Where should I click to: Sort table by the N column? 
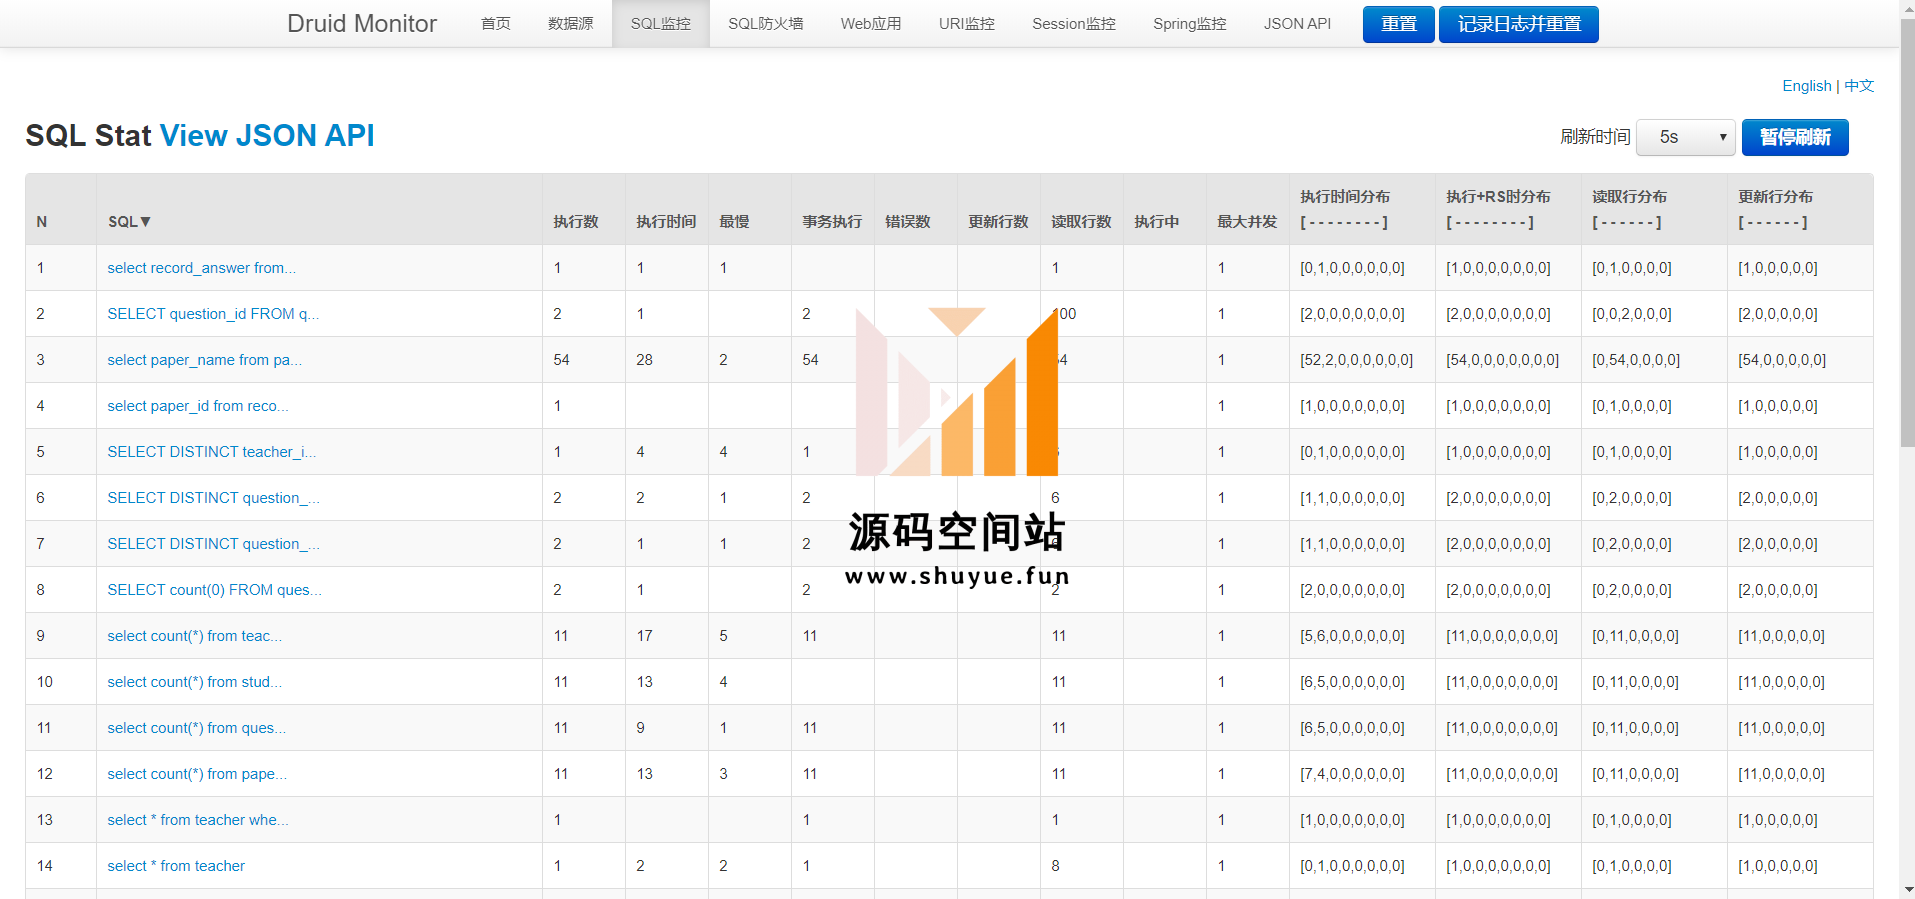coord(42,222)
